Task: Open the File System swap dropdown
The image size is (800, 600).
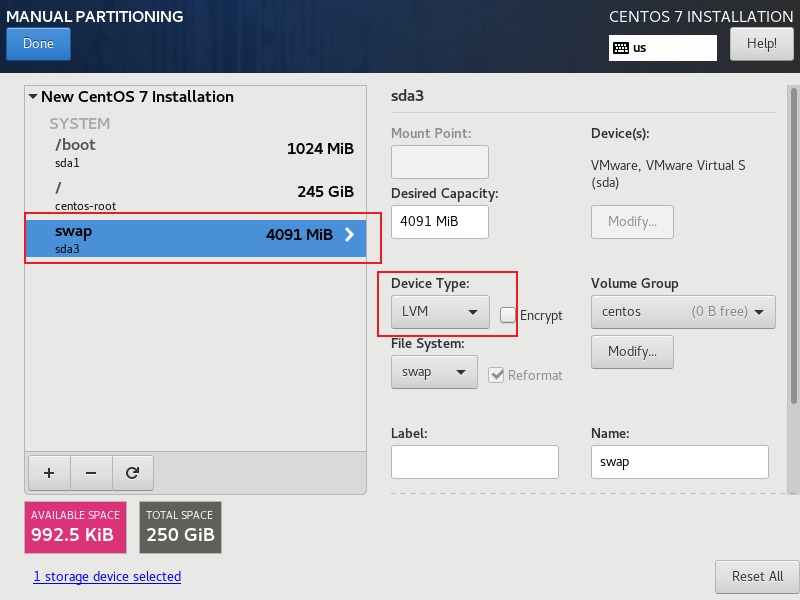Action: pos(433,372)
